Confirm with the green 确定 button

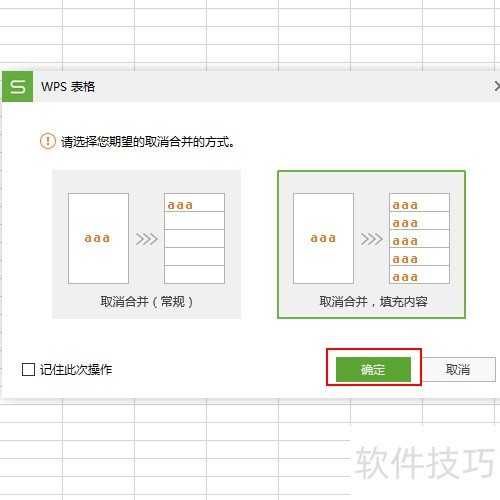(x=373, y=369)
